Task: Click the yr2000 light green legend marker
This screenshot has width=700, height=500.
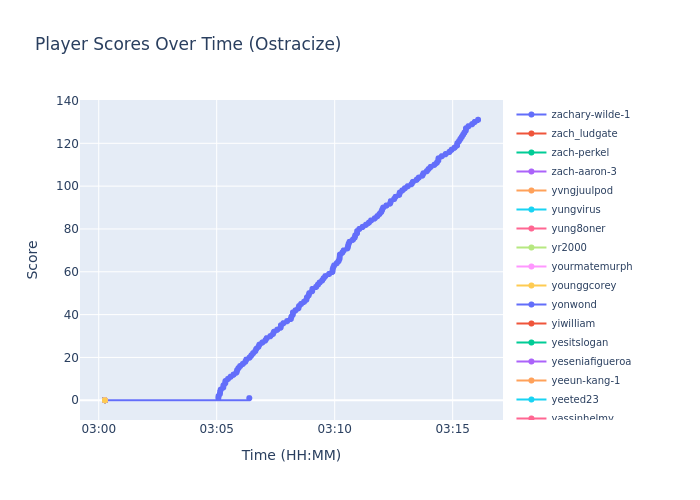Action: click(x=531, y=248)
